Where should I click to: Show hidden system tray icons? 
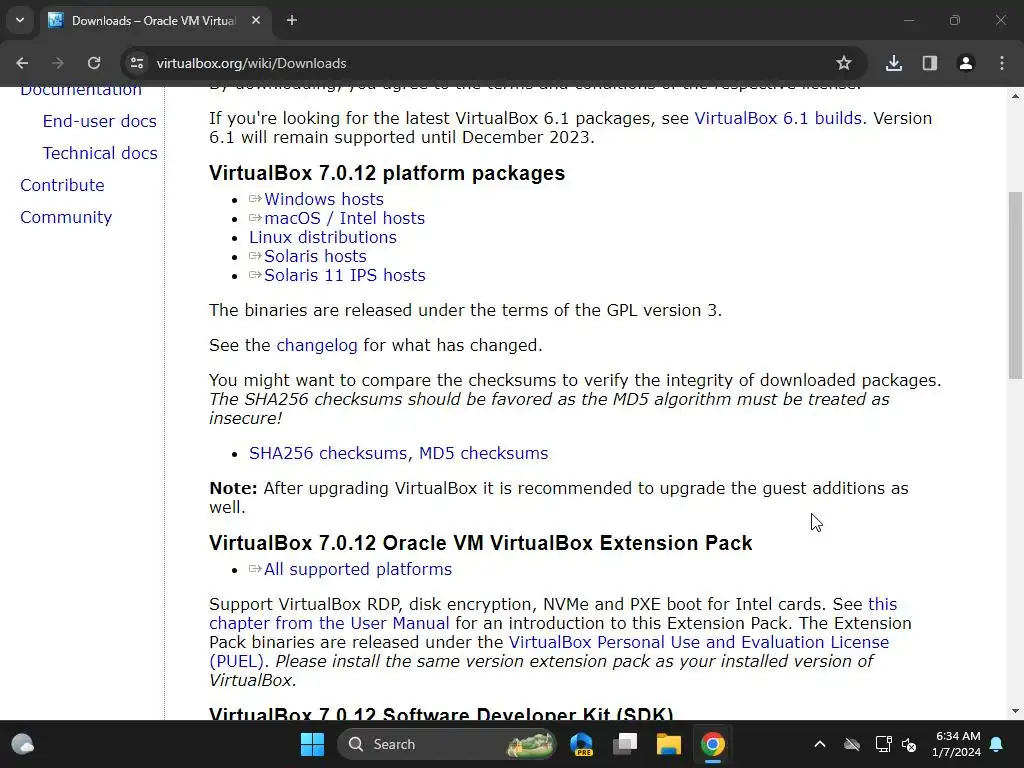tap(820, 744)
